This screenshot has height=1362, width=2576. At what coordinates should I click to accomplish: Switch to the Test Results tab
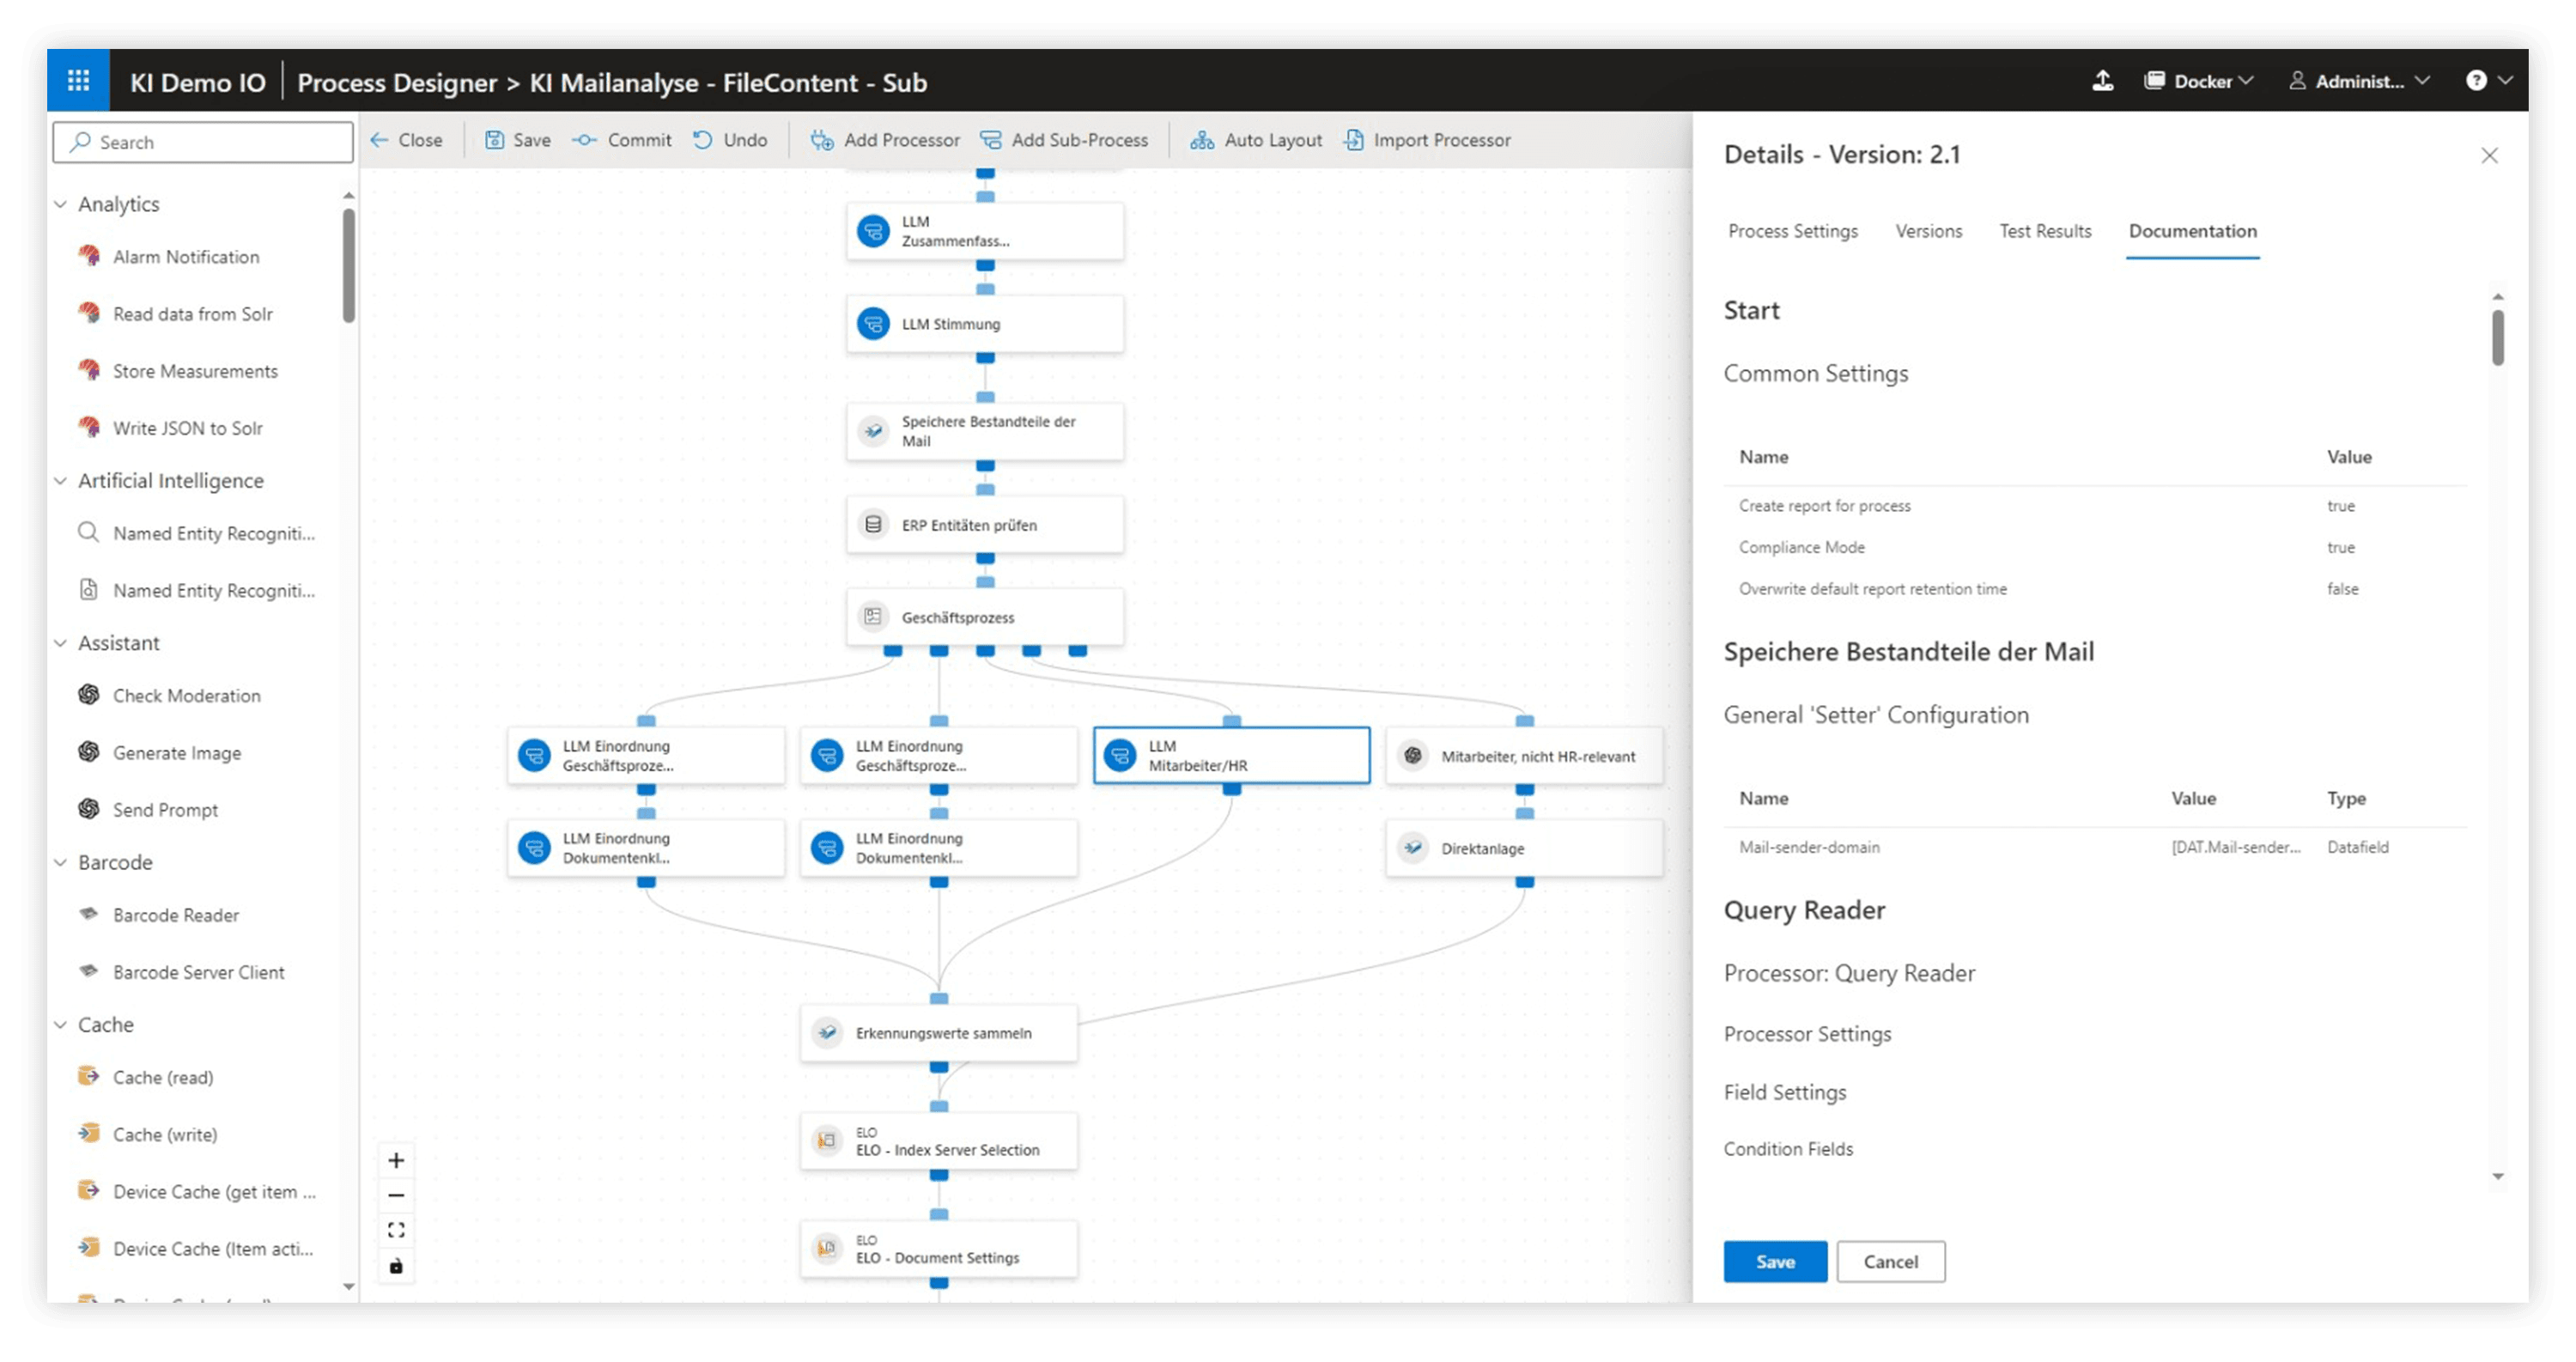(2045, 231)
